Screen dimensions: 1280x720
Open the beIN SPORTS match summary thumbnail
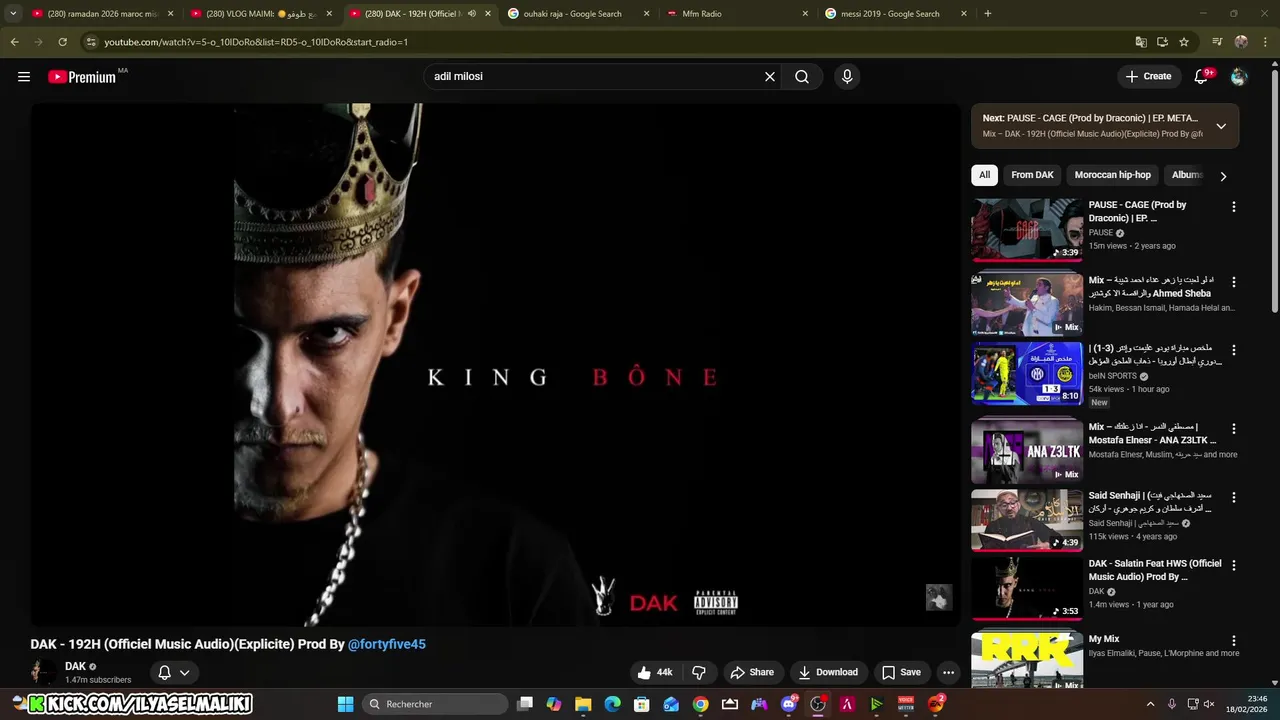click(1027, 374)
